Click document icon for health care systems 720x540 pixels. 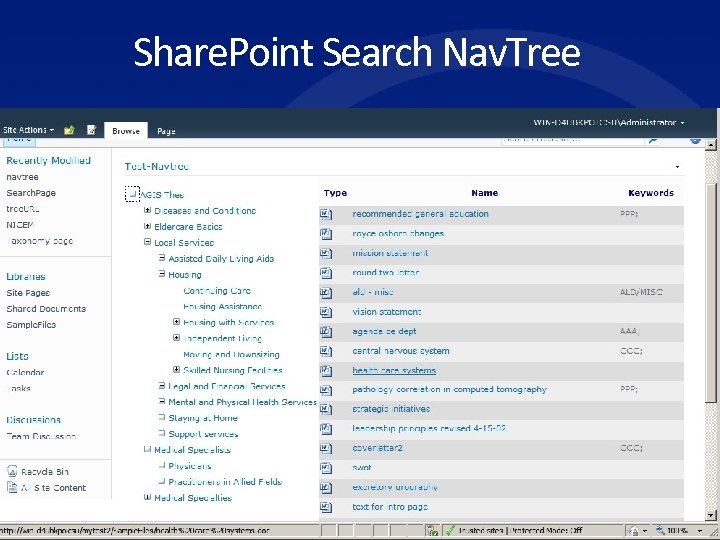pyautogui.click(x=326, y=371)
